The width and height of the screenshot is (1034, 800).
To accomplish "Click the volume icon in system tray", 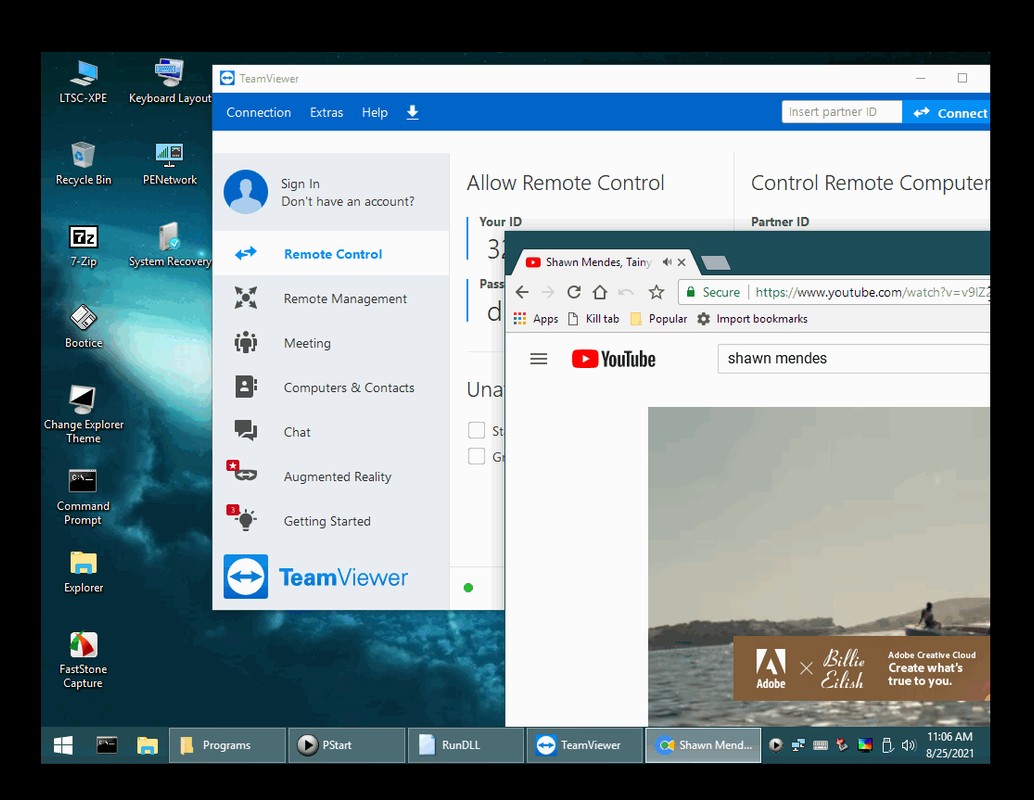I will coord(909,745).
